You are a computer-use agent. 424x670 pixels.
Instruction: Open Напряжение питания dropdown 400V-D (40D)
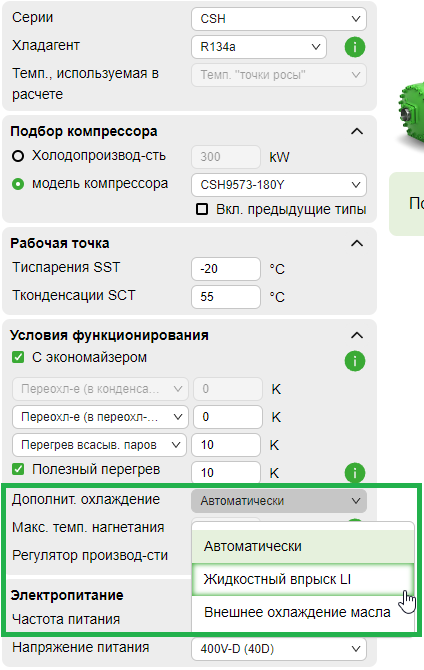coord(279,649)
